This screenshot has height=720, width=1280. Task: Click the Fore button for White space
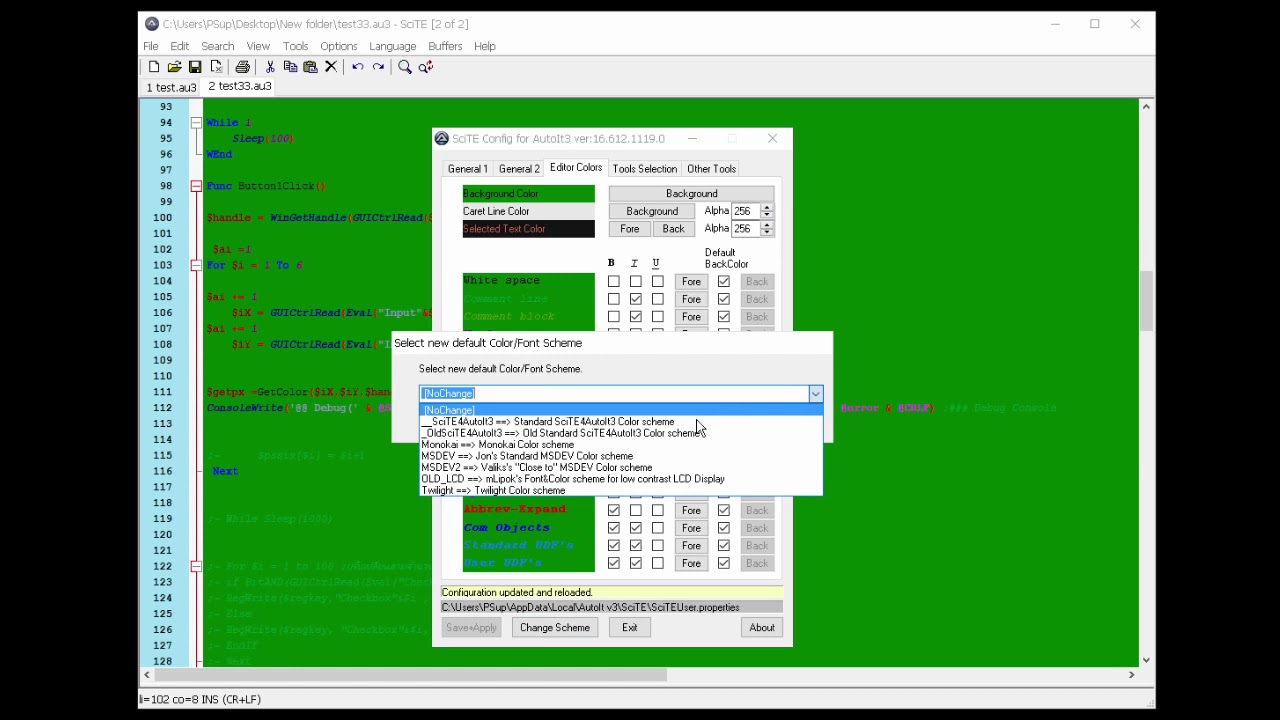point(691,282)
